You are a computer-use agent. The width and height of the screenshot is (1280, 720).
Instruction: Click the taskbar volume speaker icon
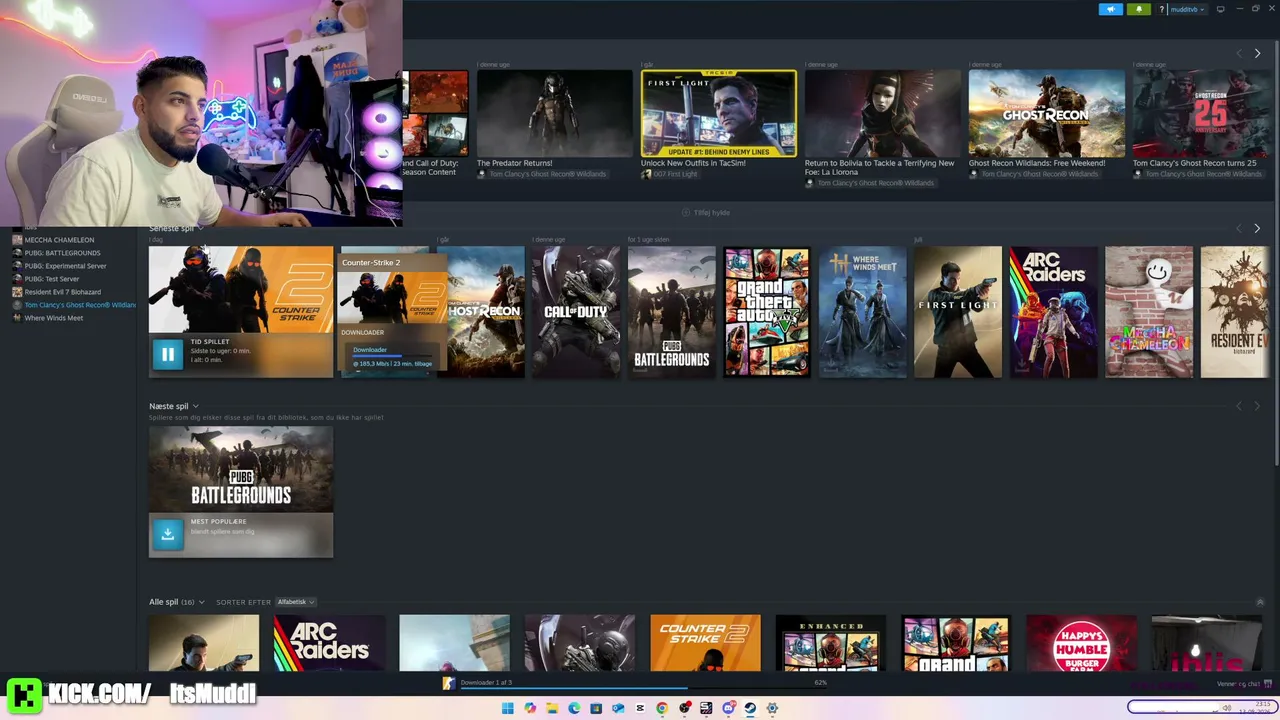(x=1227, y=708)
